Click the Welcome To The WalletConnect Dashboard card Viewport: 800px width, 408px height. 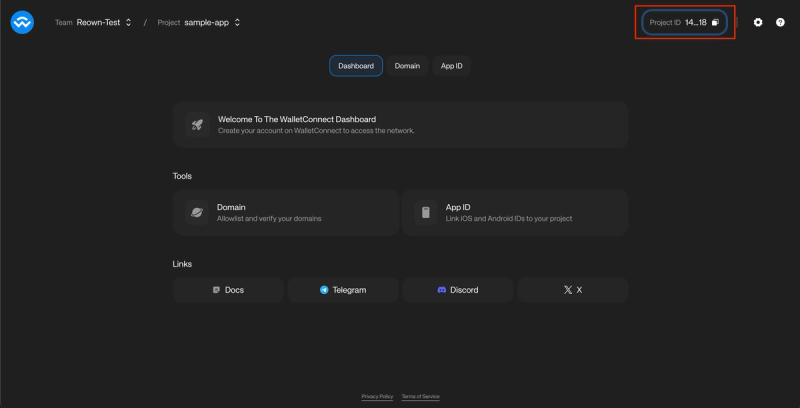(x=401, y=124)
